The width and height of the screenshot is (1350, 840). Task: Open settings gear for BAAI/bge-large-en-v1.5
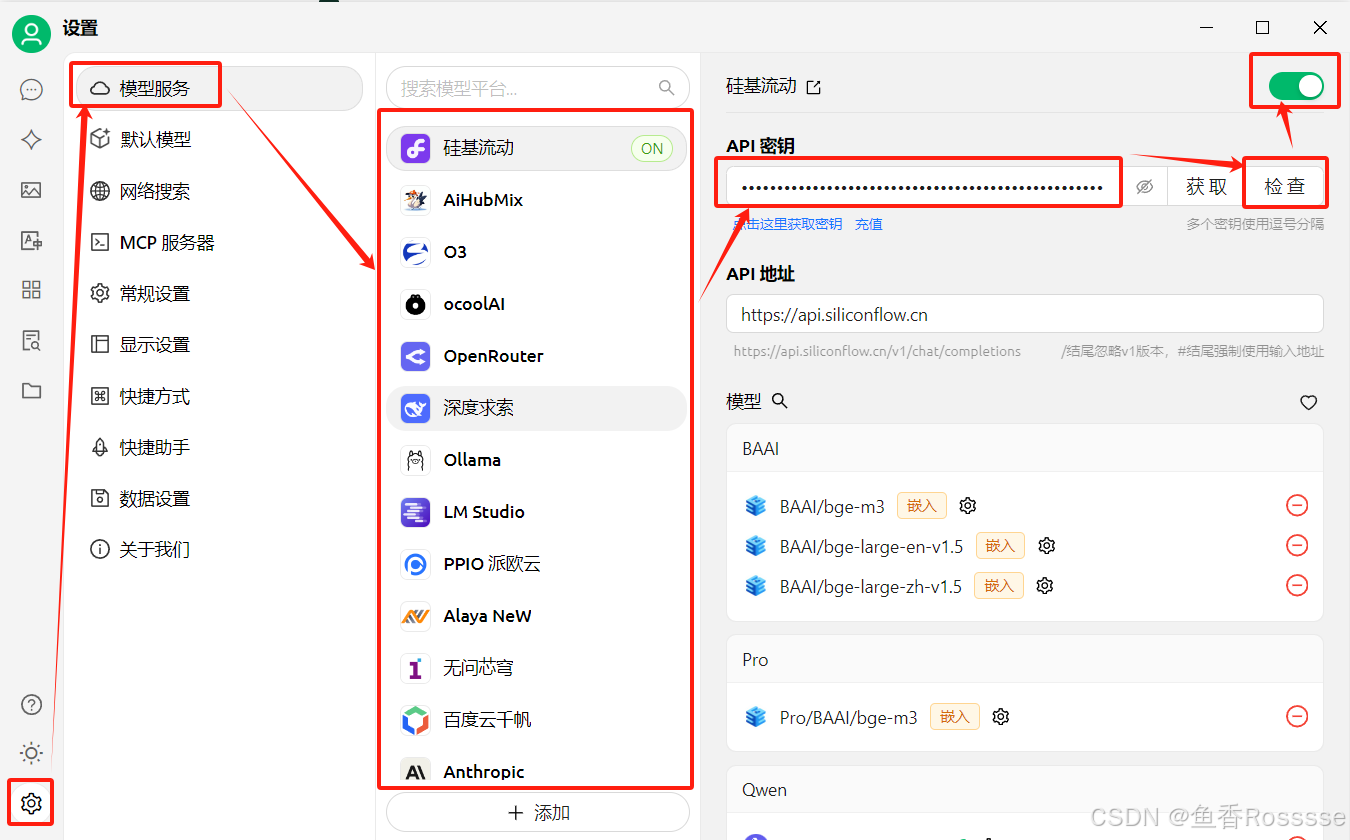(x=1047, y=546)
